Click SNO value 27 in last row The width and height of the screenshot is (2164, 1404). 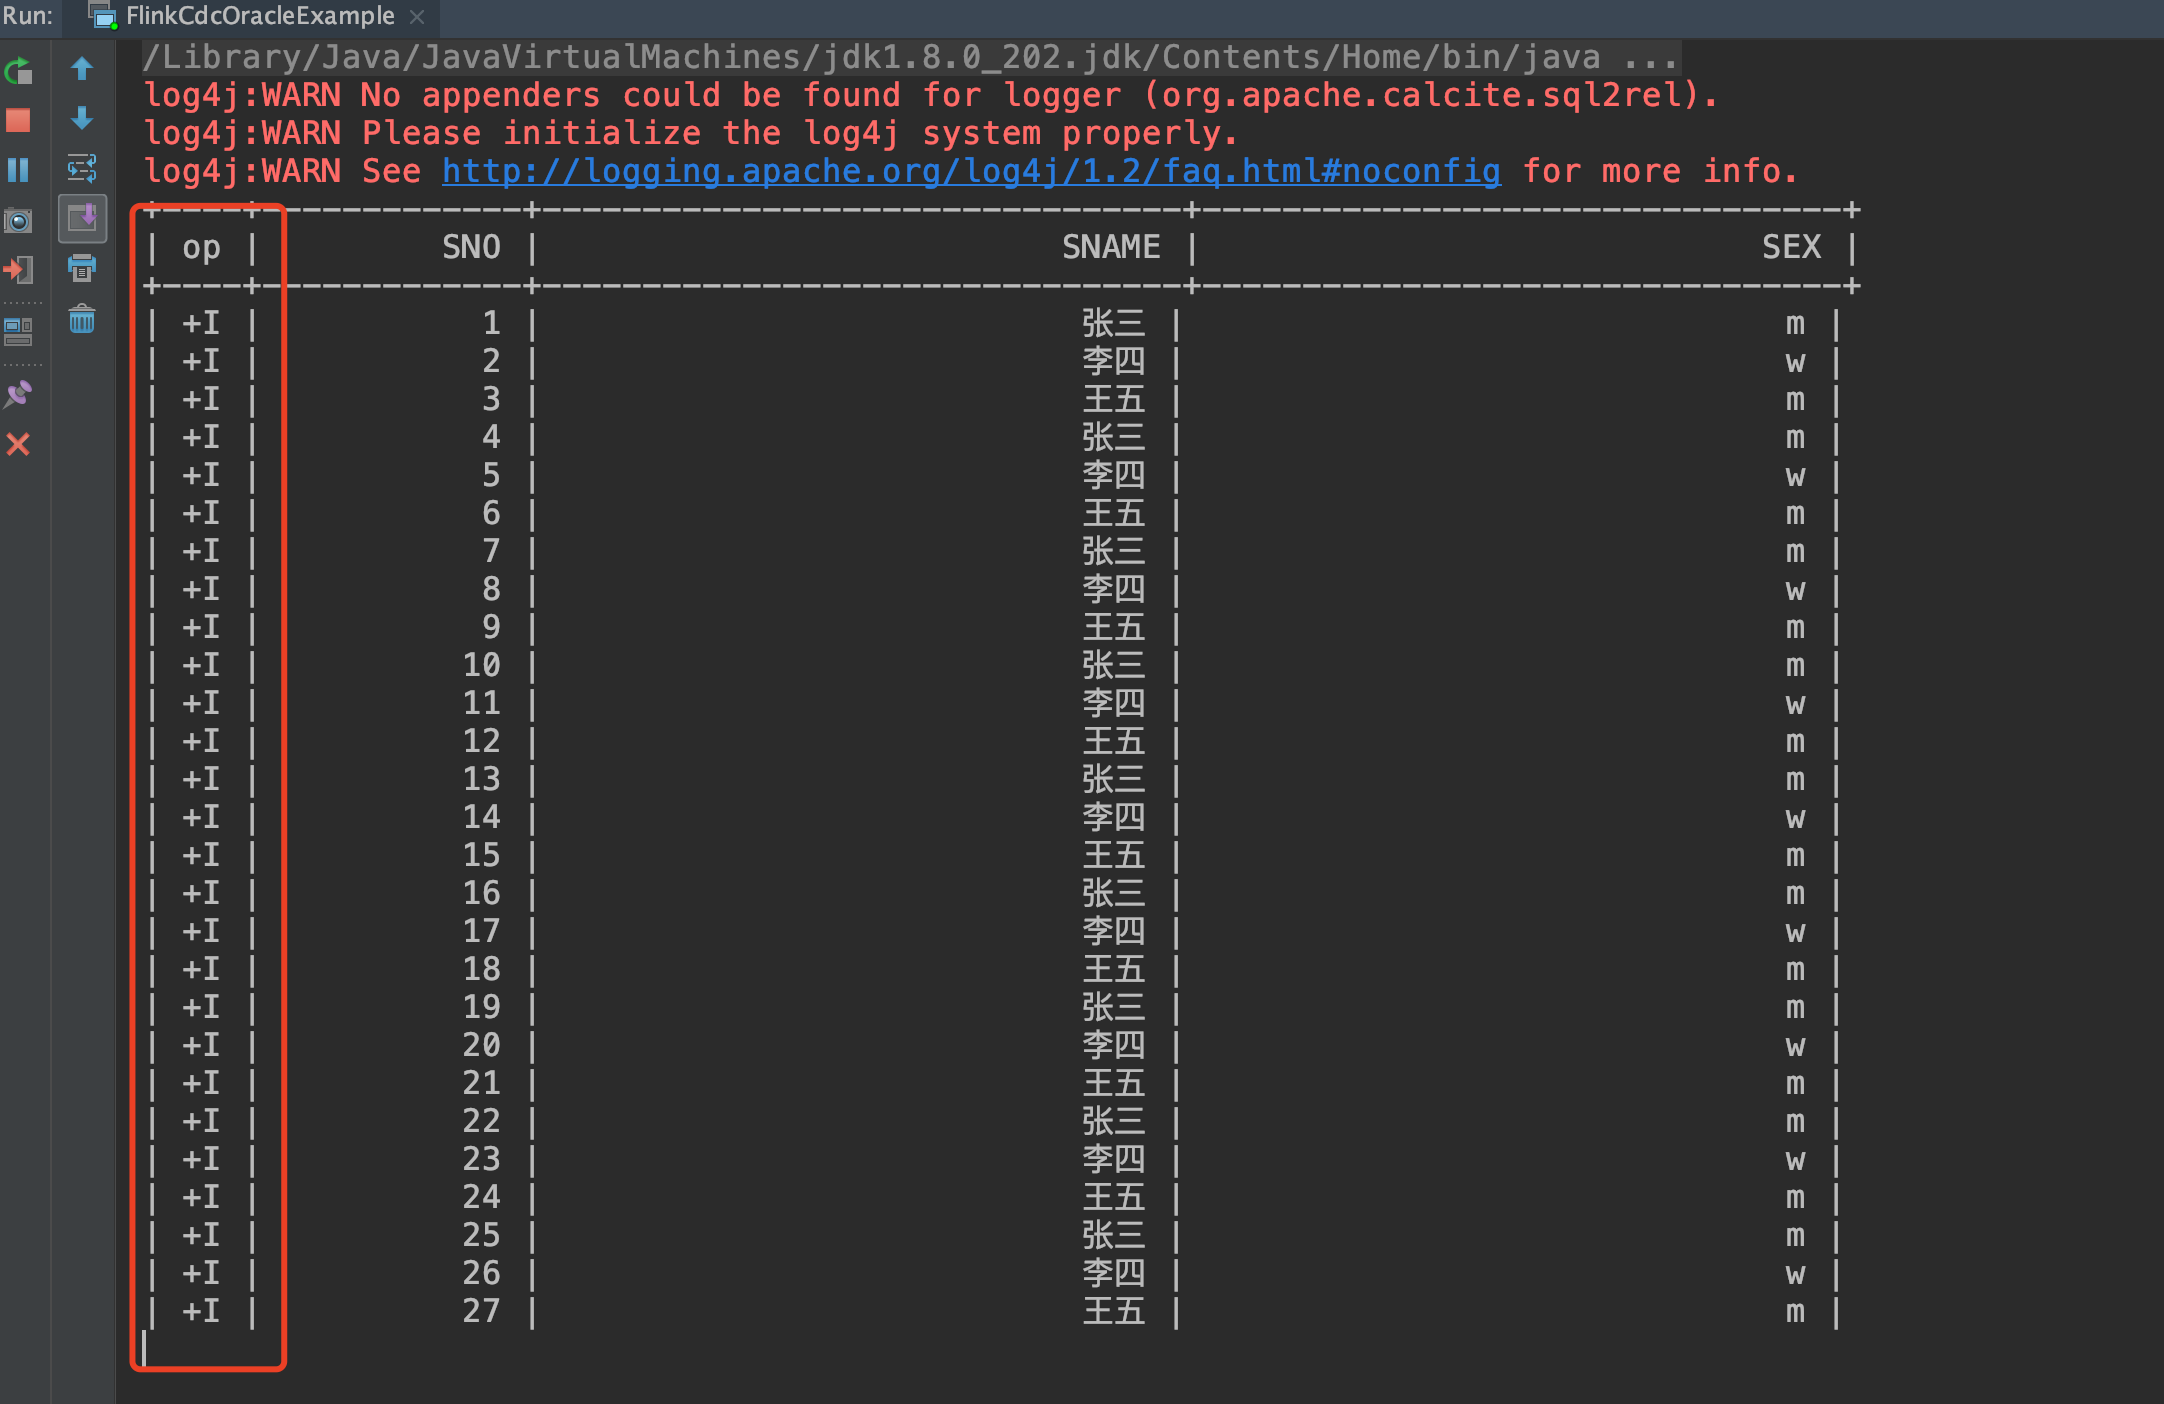(481, 1311)
